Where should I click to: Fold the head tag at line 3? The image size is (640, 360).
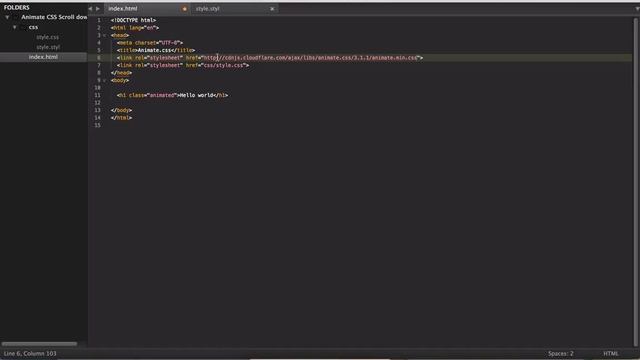click(104, 36)
